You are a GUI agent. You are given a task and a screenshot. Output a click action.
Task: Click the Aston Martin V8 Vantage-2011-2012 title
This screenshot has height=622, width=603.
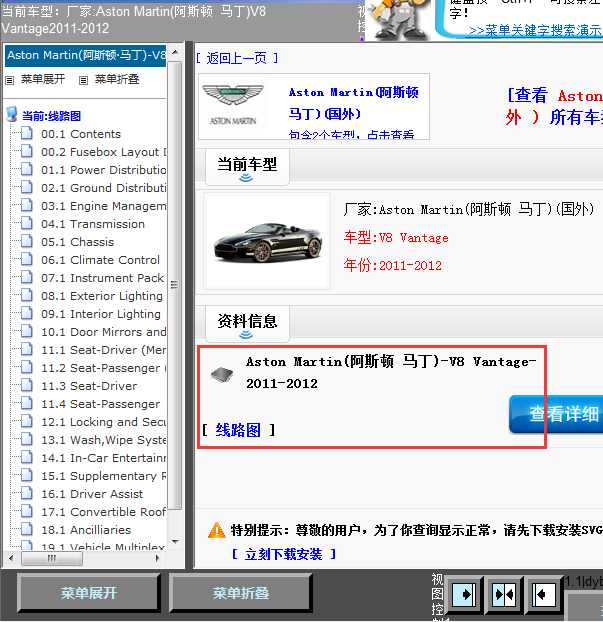pos(391,372)
